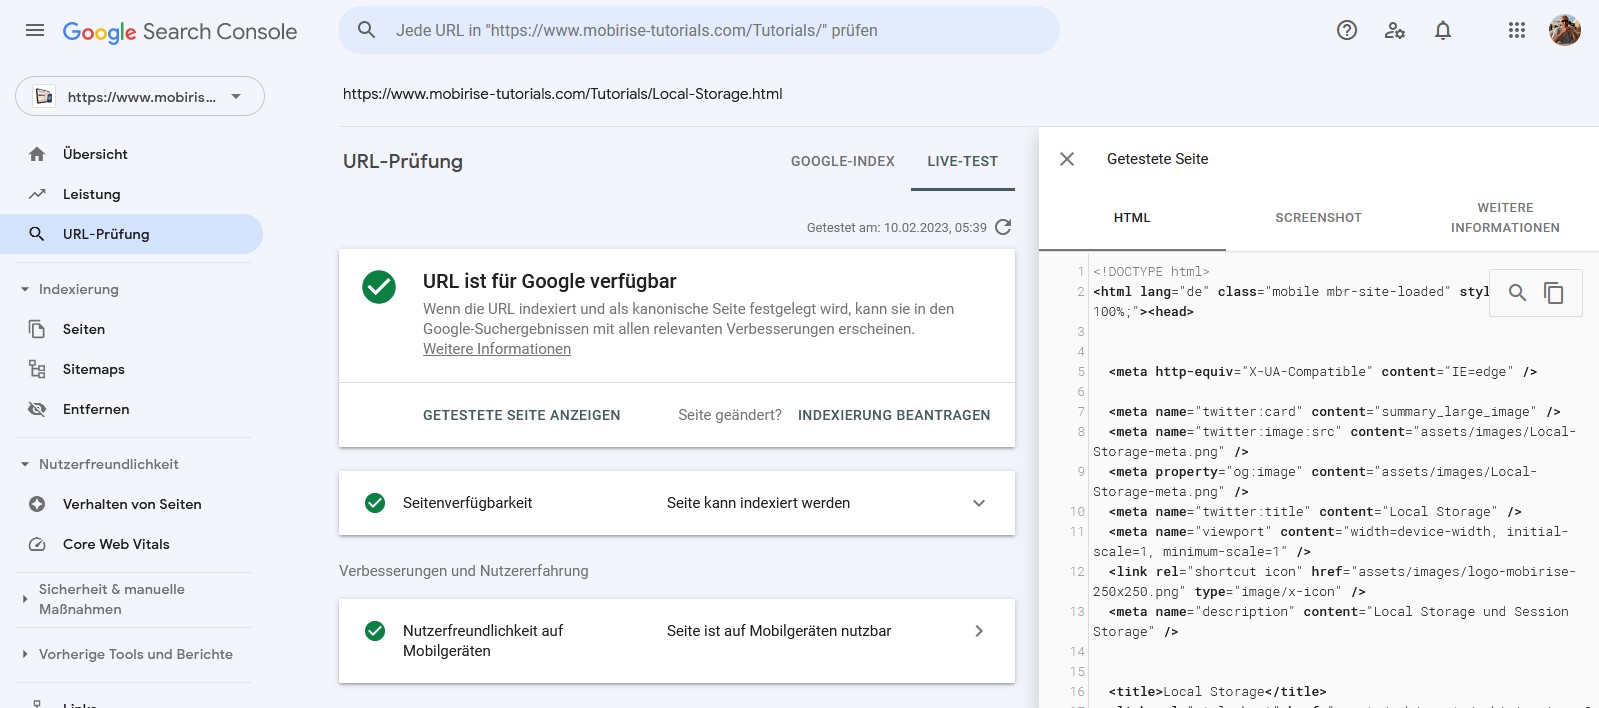Expand Vorherige Tools und Berichte section
This screenshot has height=708, width=1599.
[25, 654]
